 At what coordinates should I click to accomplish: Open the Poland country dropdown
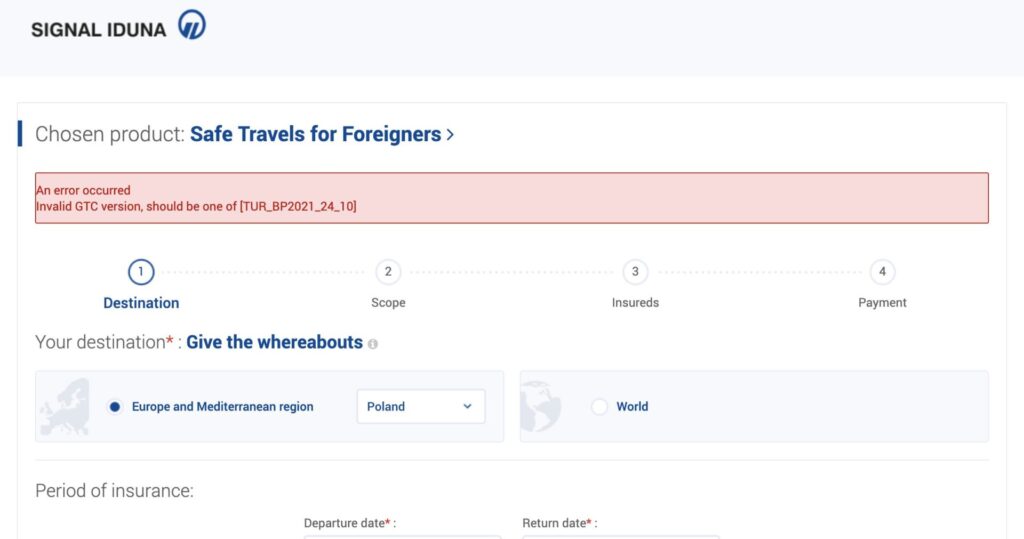(421, 406)
